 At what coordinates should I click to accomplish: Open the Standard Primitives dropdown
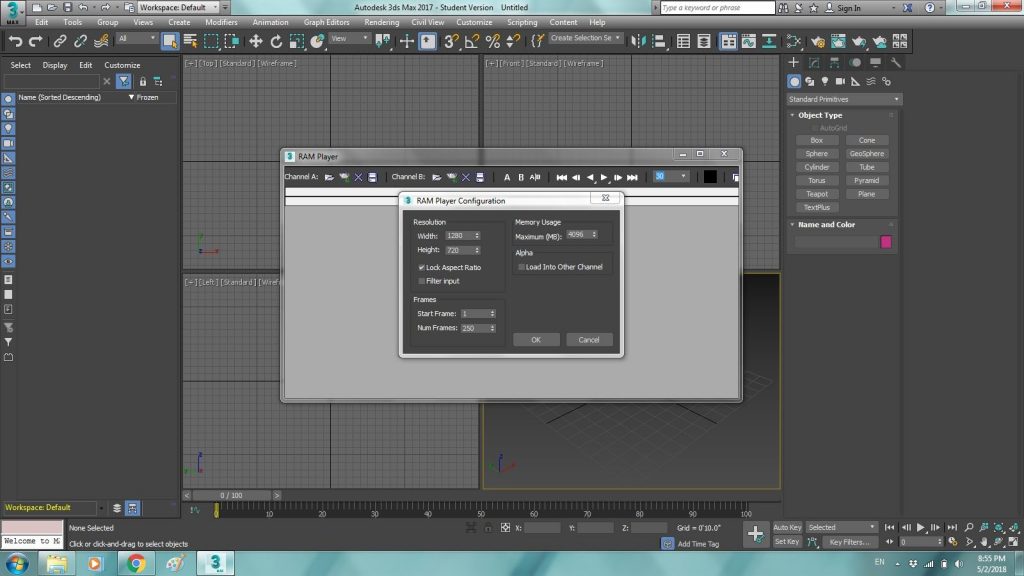(x=844, y=99)
